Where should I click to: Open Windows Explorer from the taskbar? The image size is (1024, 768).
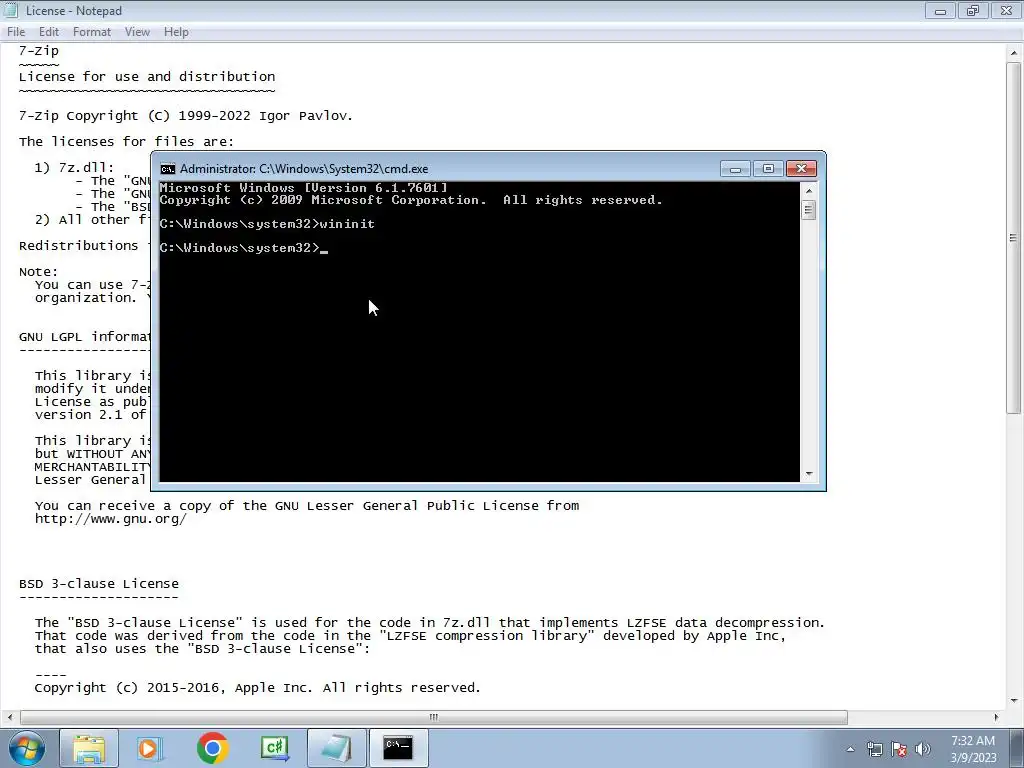[x=89, y=748]
